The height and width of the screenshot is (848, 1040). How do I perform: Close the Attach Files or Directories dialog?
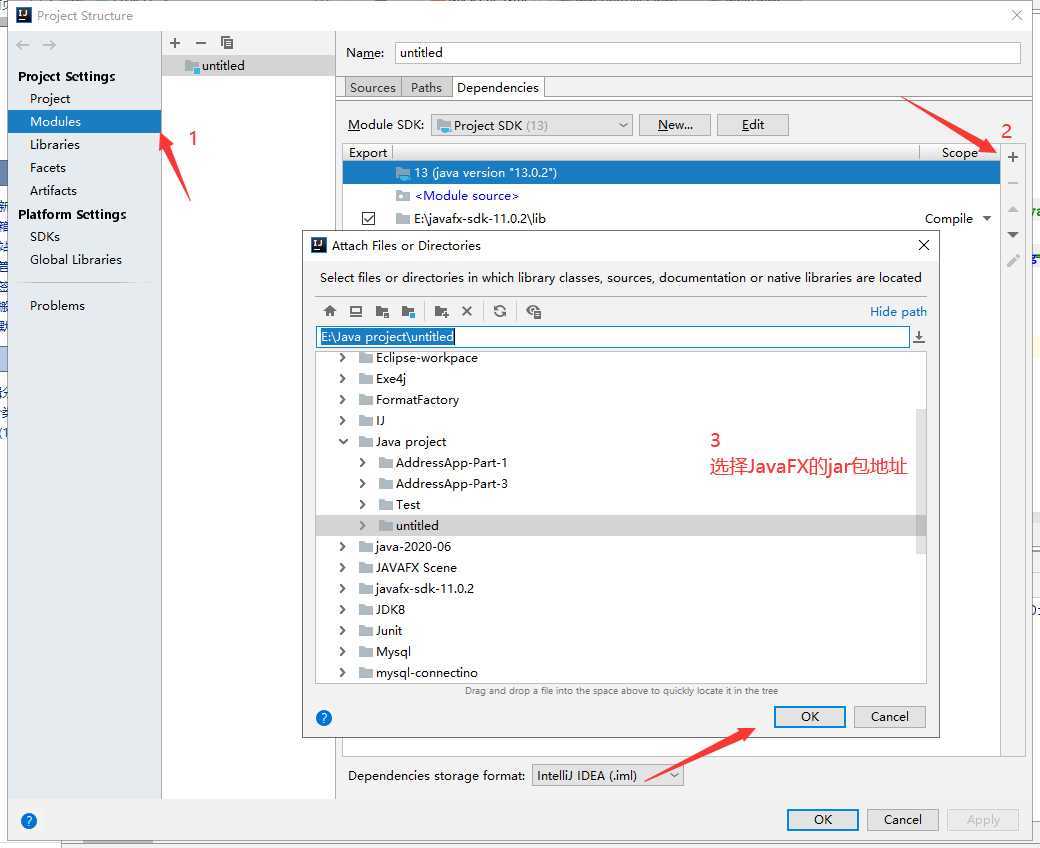[x=923, y=245]
